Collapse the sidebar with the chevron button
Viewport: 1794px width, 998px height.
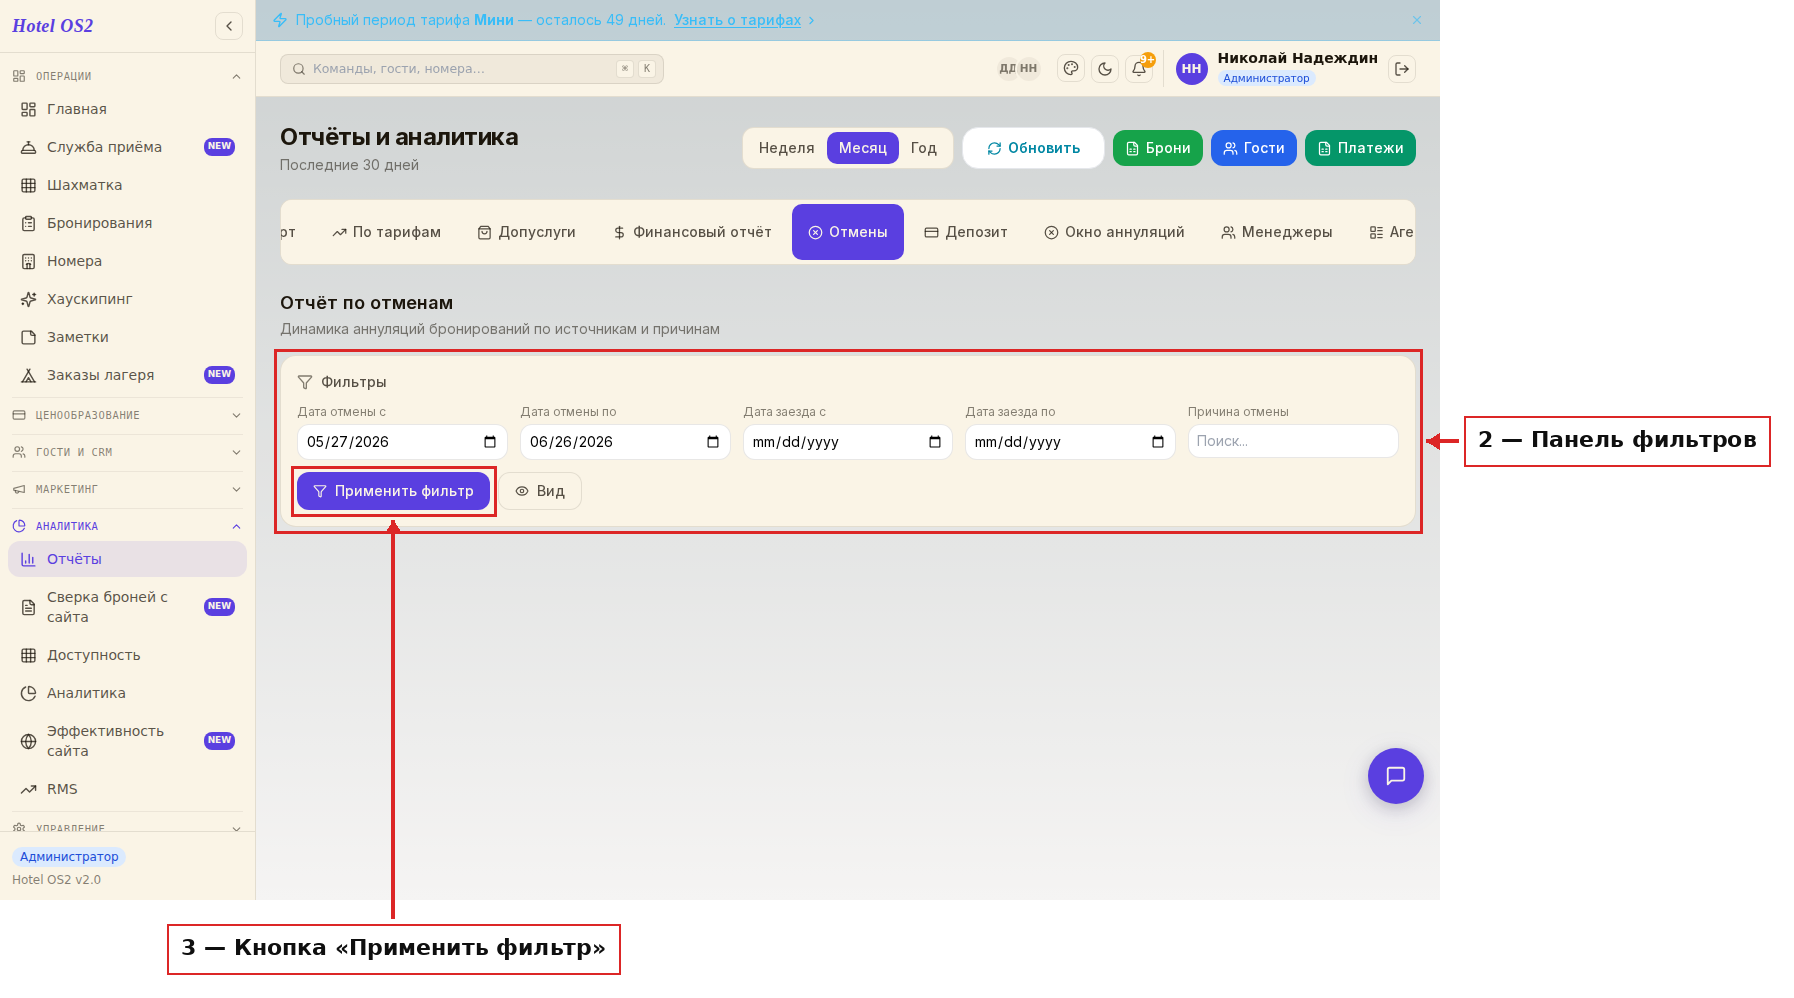tap(229, 26)
